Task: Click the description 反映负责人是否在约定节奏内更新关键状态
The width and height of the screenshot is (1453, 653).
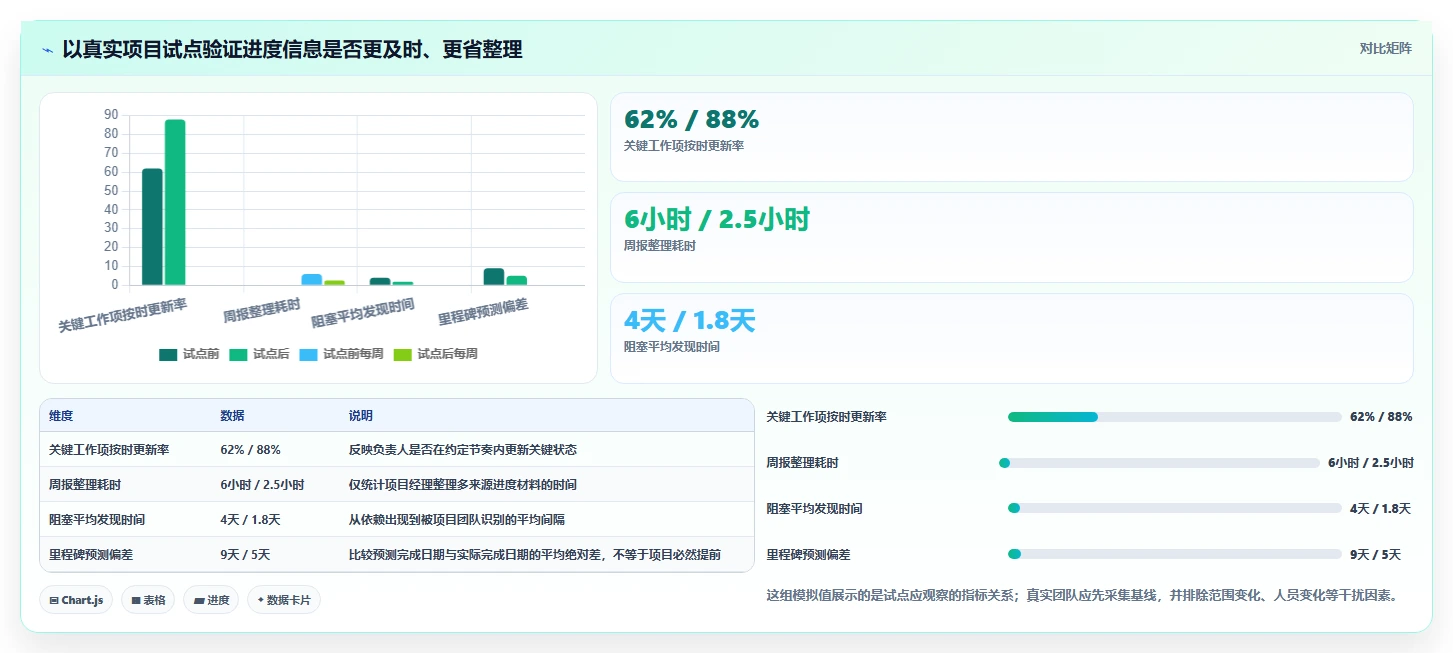Action: 463,450
